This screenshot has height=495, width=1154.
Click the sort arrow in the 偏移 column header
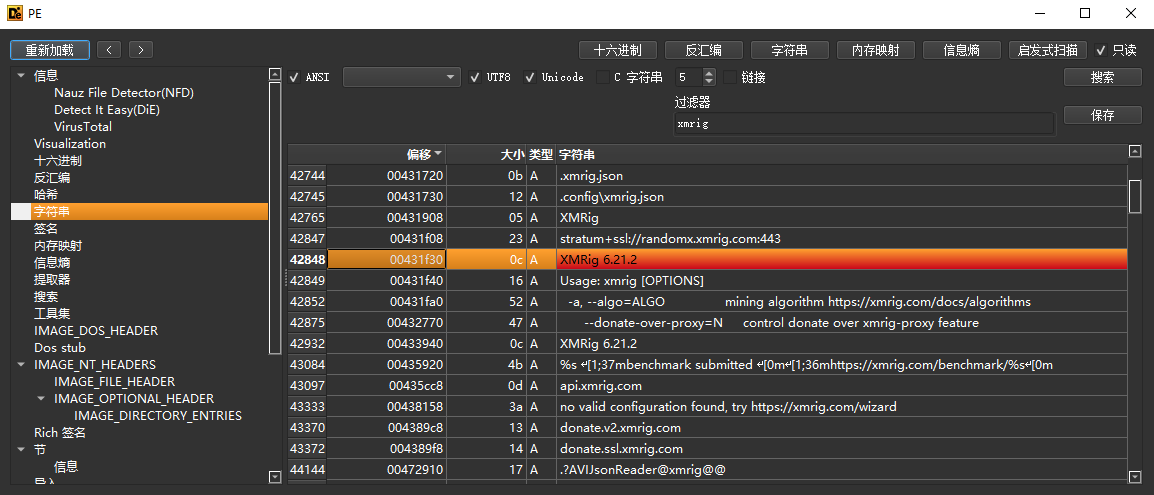438,154
